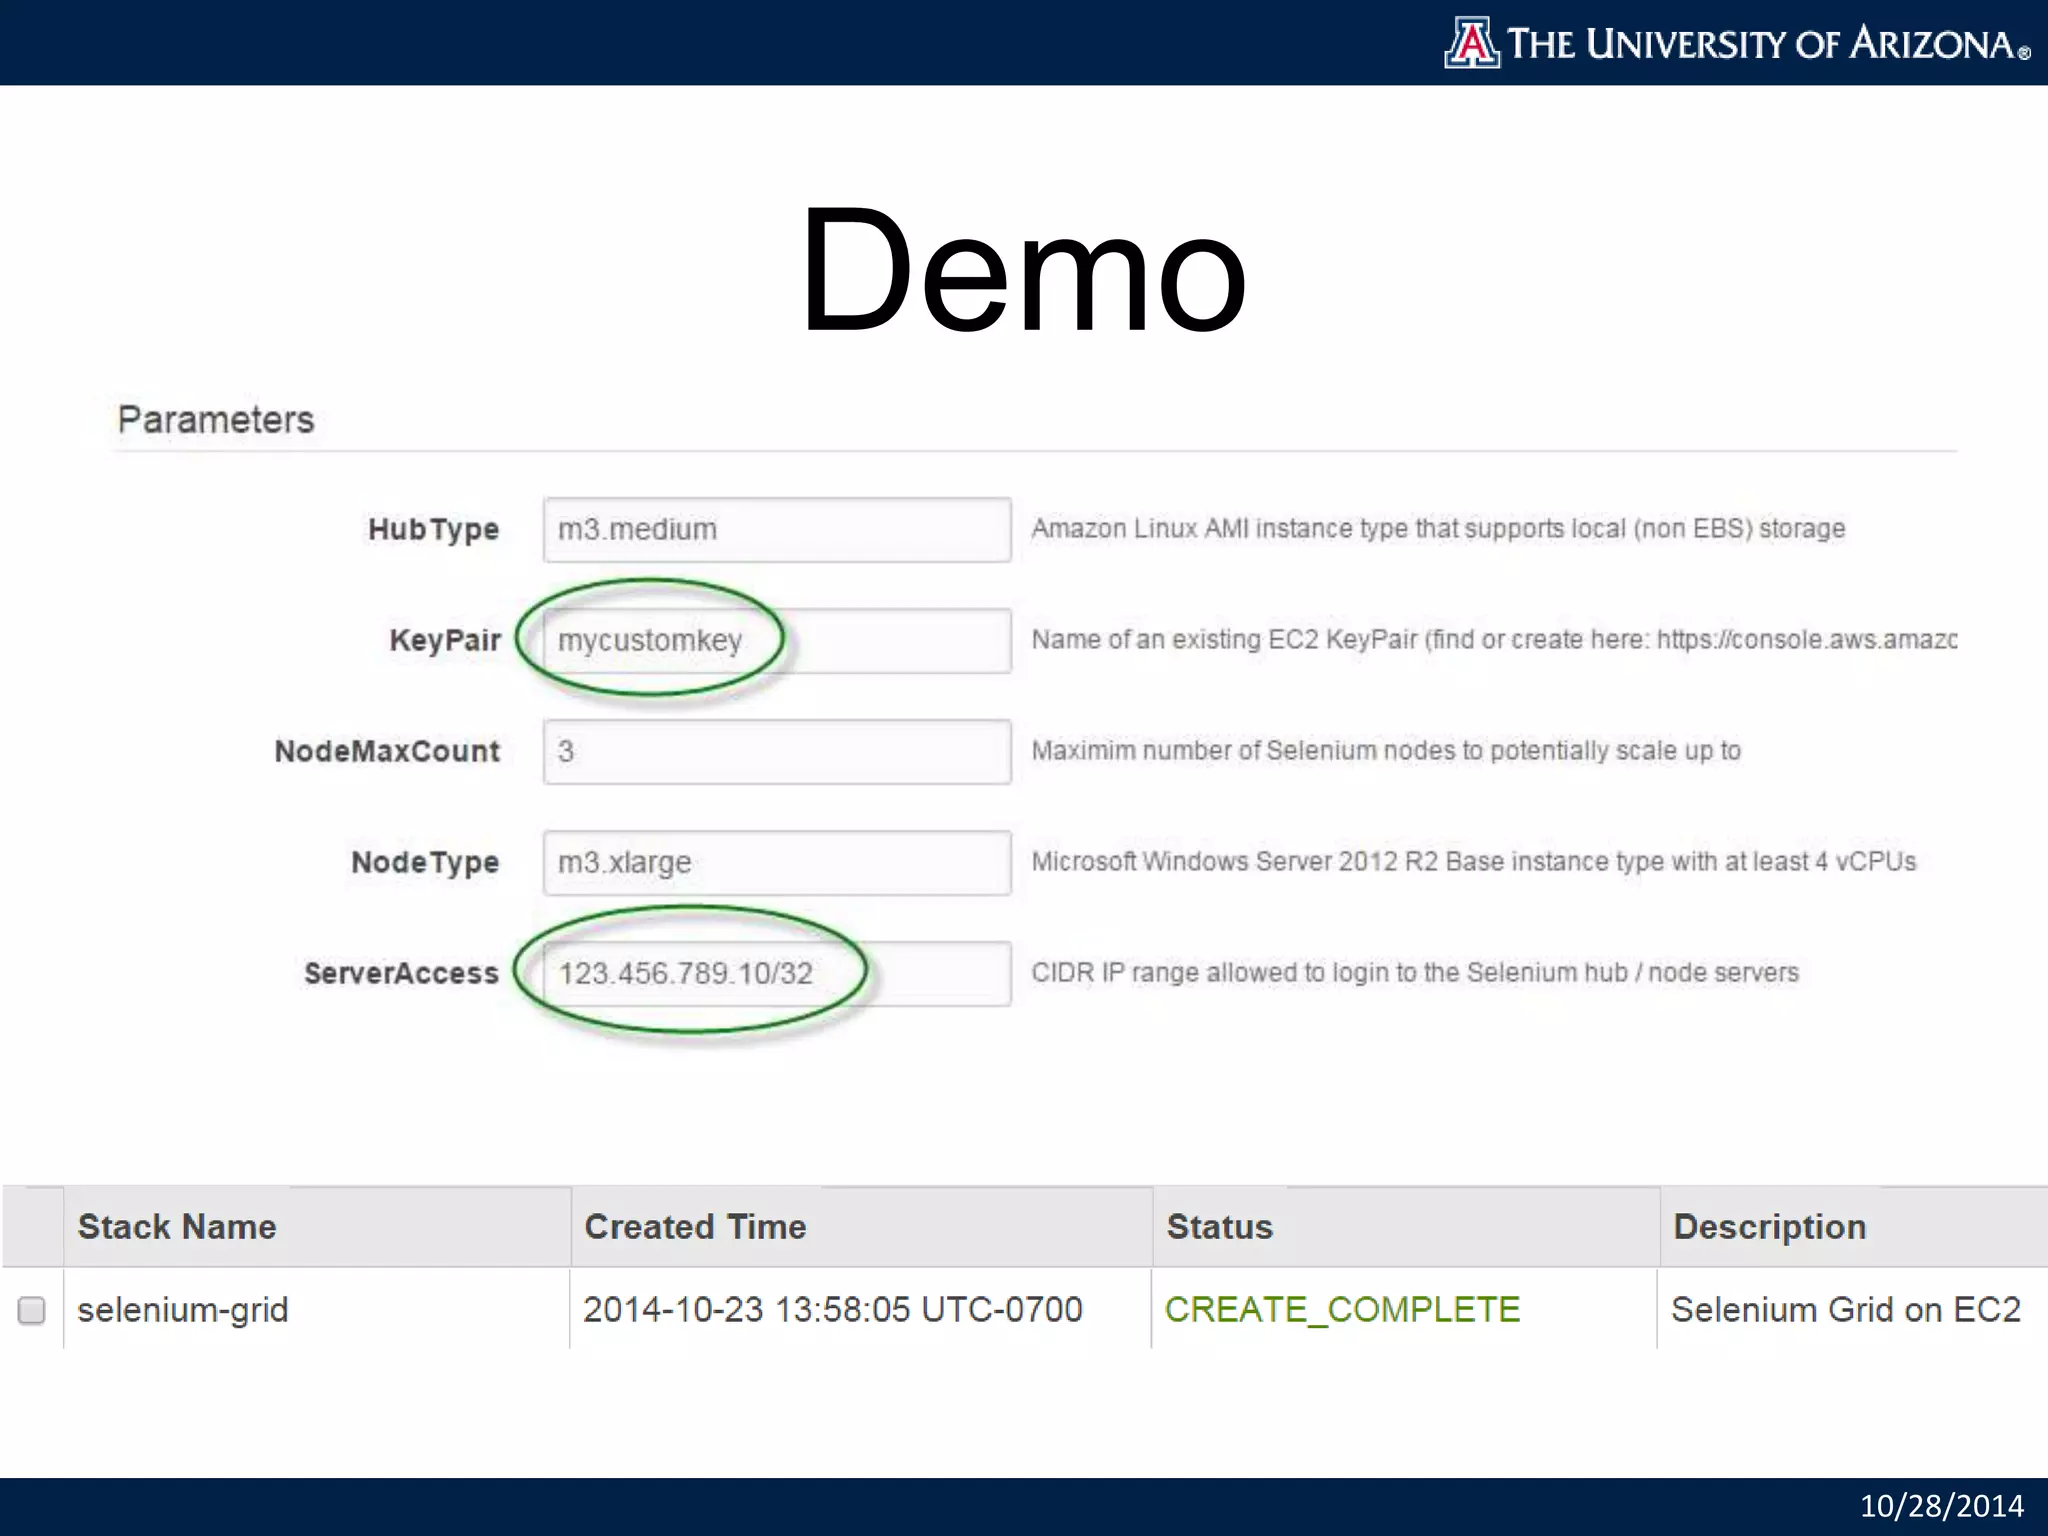Viewport: 2048px width, 1536px height.
Task: Tick the checkbox for the selenium-grid stack
Action: click(x=32, y=1310)
